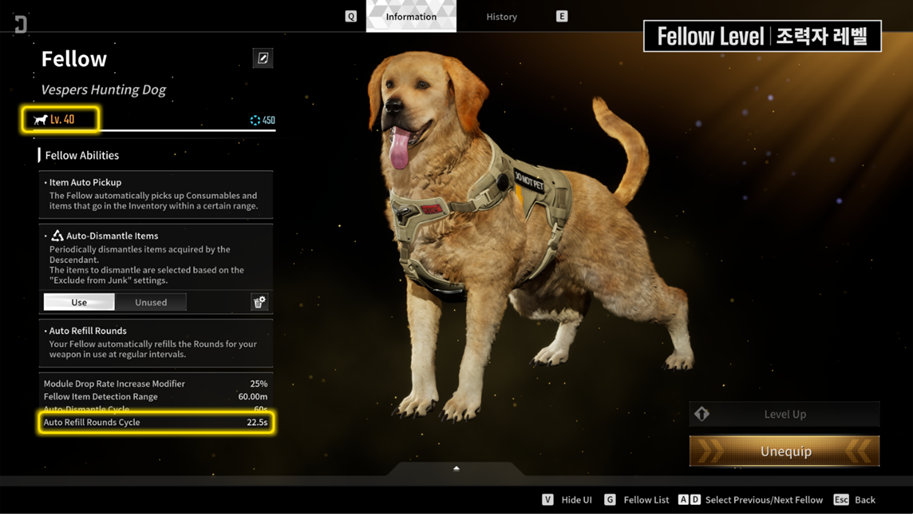Select the Information tab

pyautogui.click(x=411, y=16)
